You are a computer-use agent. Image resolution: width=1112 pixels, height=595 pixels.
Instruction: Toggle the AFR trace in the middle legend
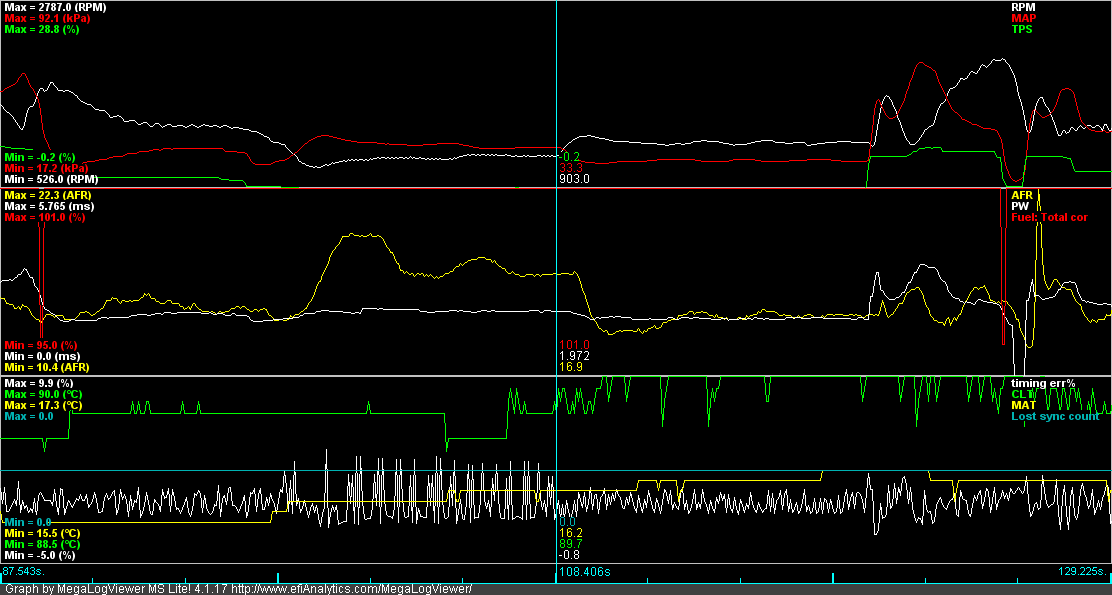[1021, 193]
